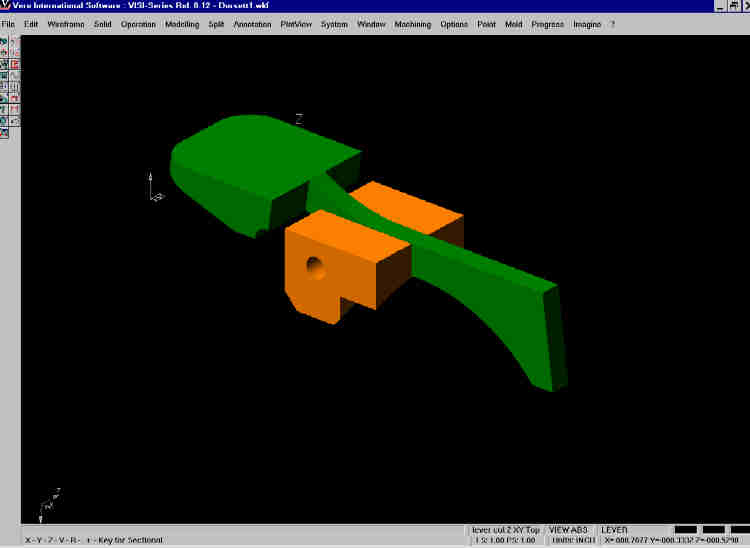Click the workplane origin marker beside lever

[155, 187]
